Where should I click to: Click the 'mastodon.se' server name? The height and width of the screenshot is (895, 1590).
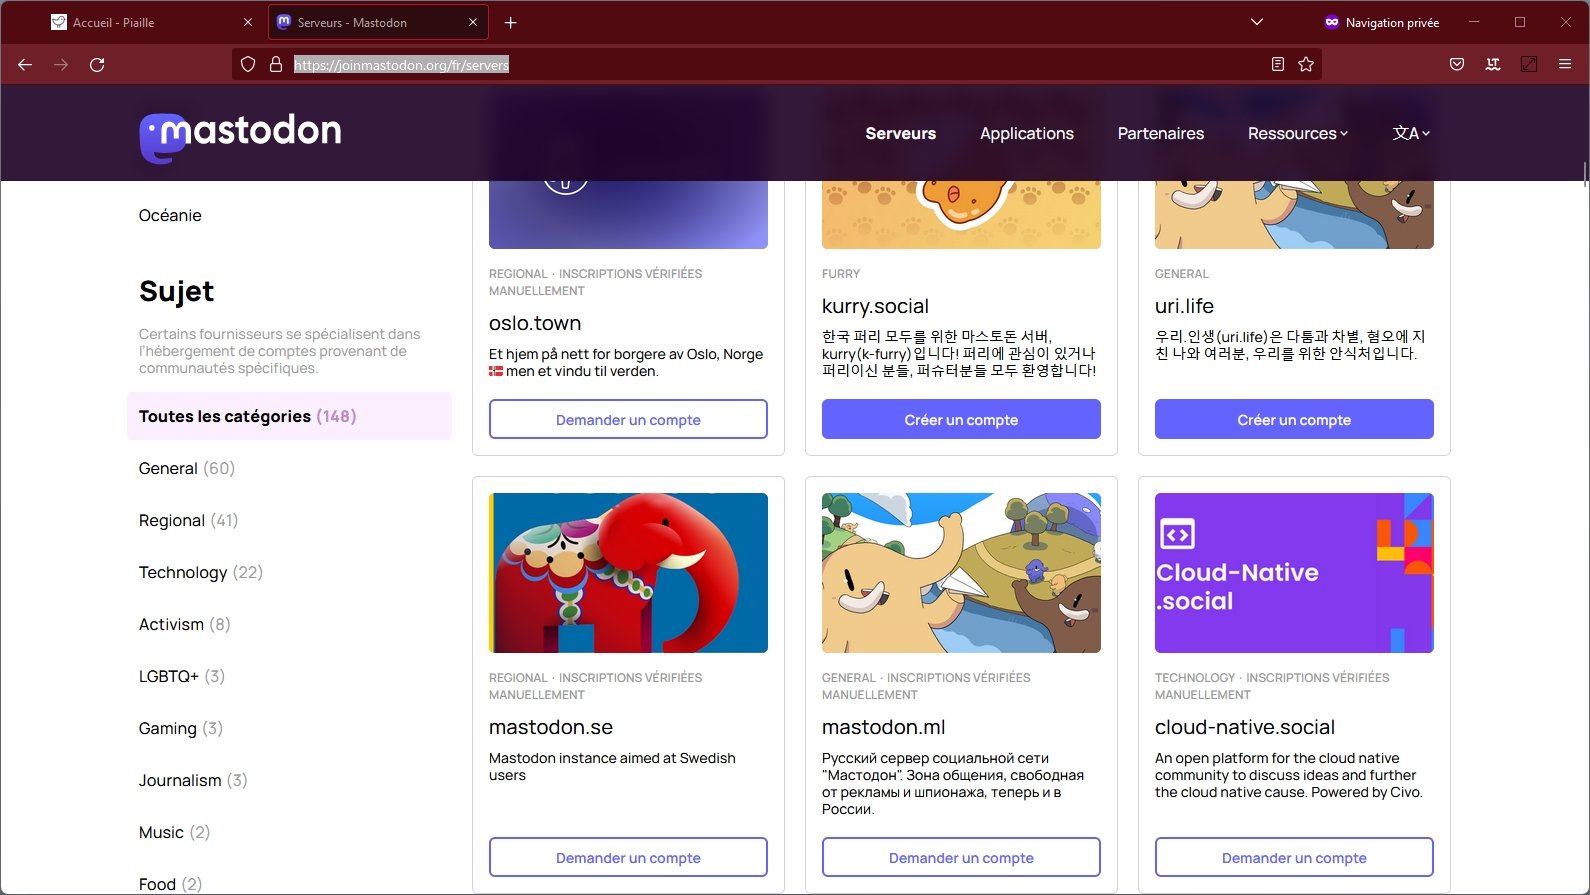[551, 727]
